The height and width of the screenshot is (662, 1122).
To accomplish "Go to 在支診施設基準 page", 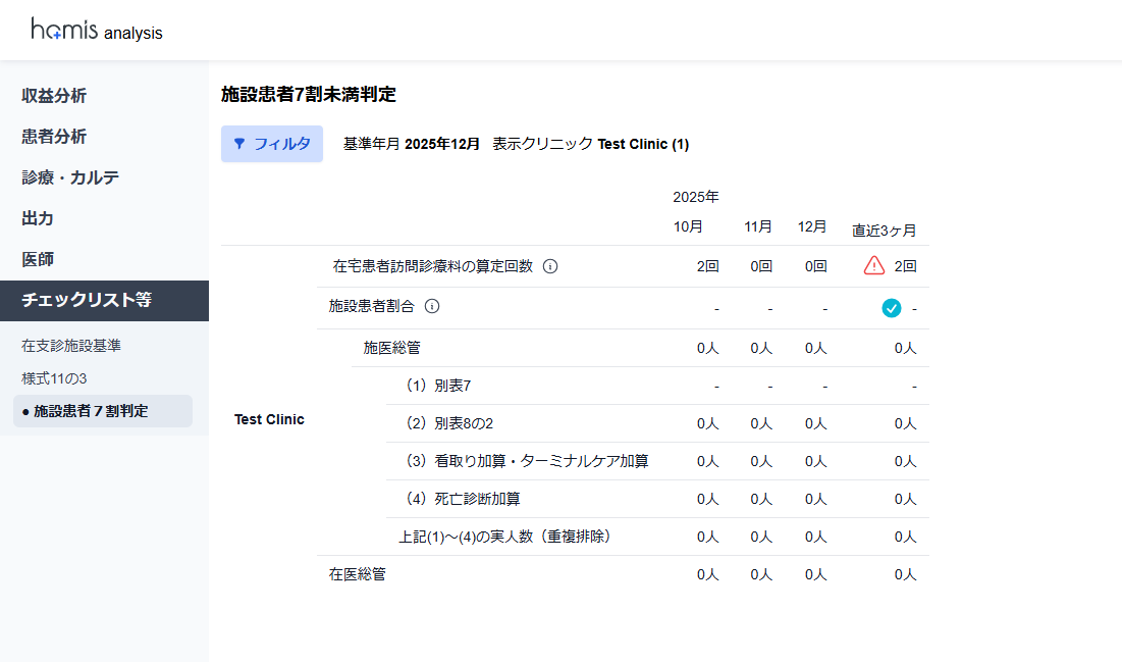I will tap(71, 346).
